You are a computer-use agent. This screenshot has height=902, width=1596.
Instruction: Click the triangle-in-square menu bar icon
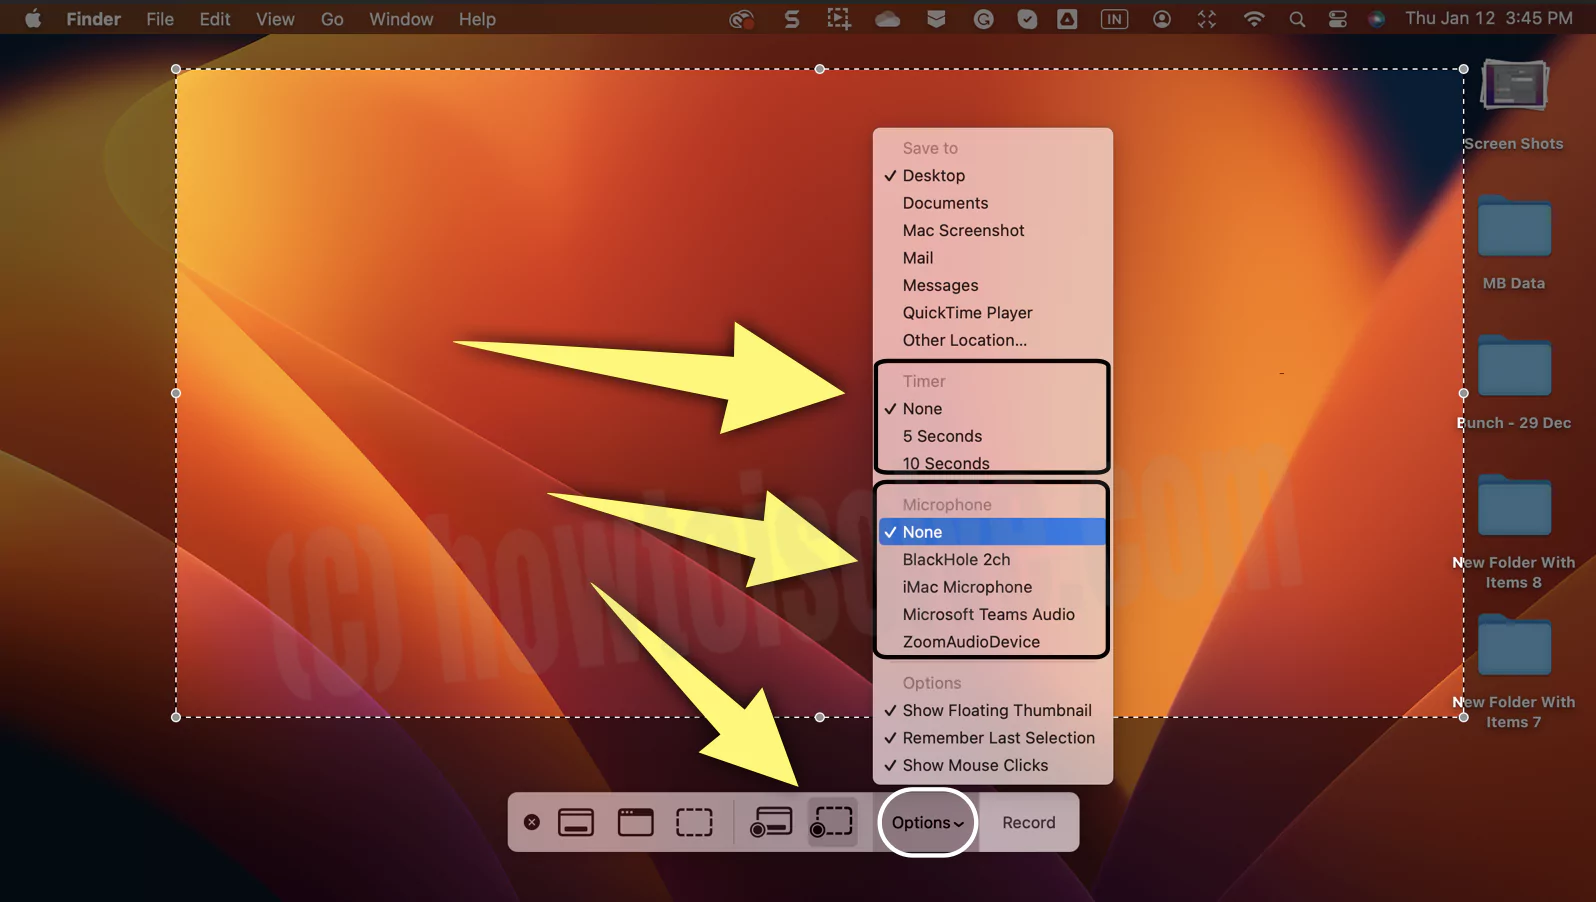[x=1068, y=19]
